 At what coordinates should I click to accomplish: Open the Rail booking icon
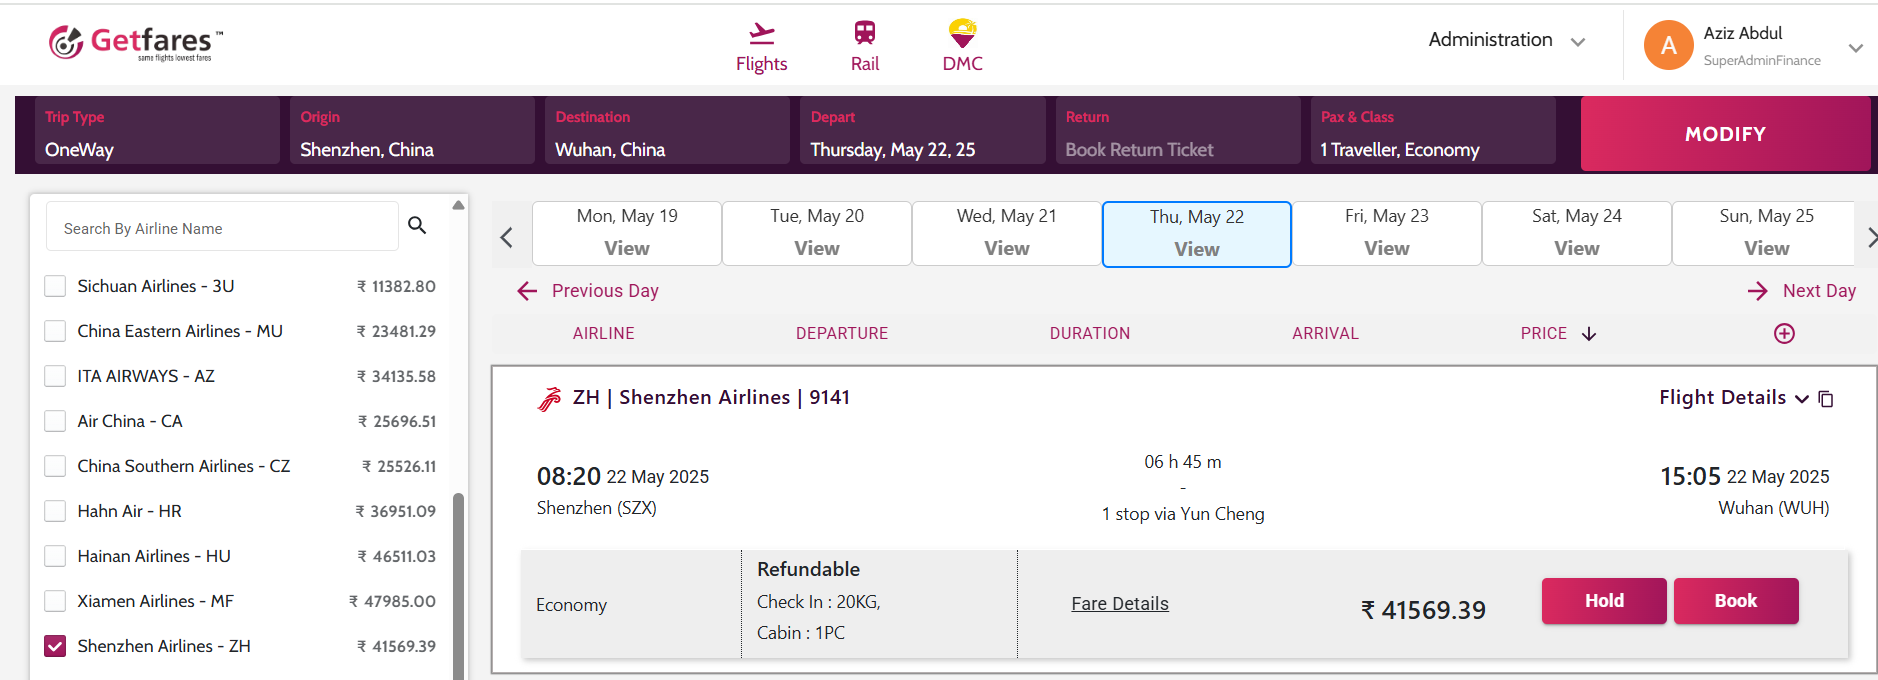(864, 35)
